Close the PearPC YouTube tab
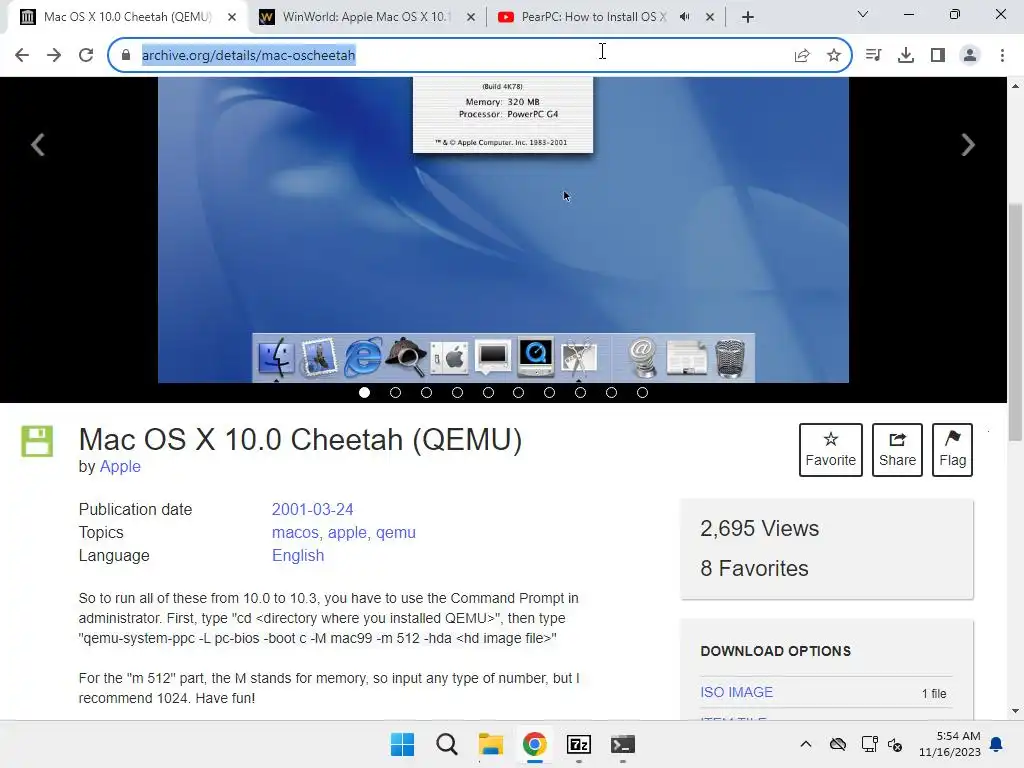 click(x=710, y=17)
